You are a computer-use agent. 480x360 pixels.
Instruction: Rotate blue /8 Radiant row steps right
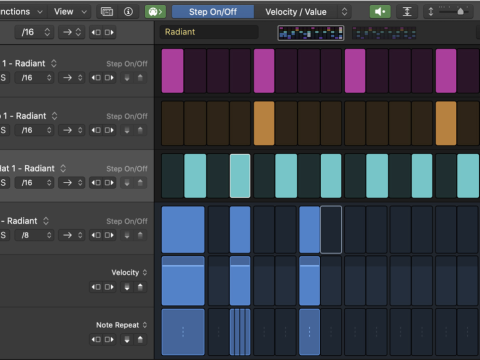[x=109, y=235]
